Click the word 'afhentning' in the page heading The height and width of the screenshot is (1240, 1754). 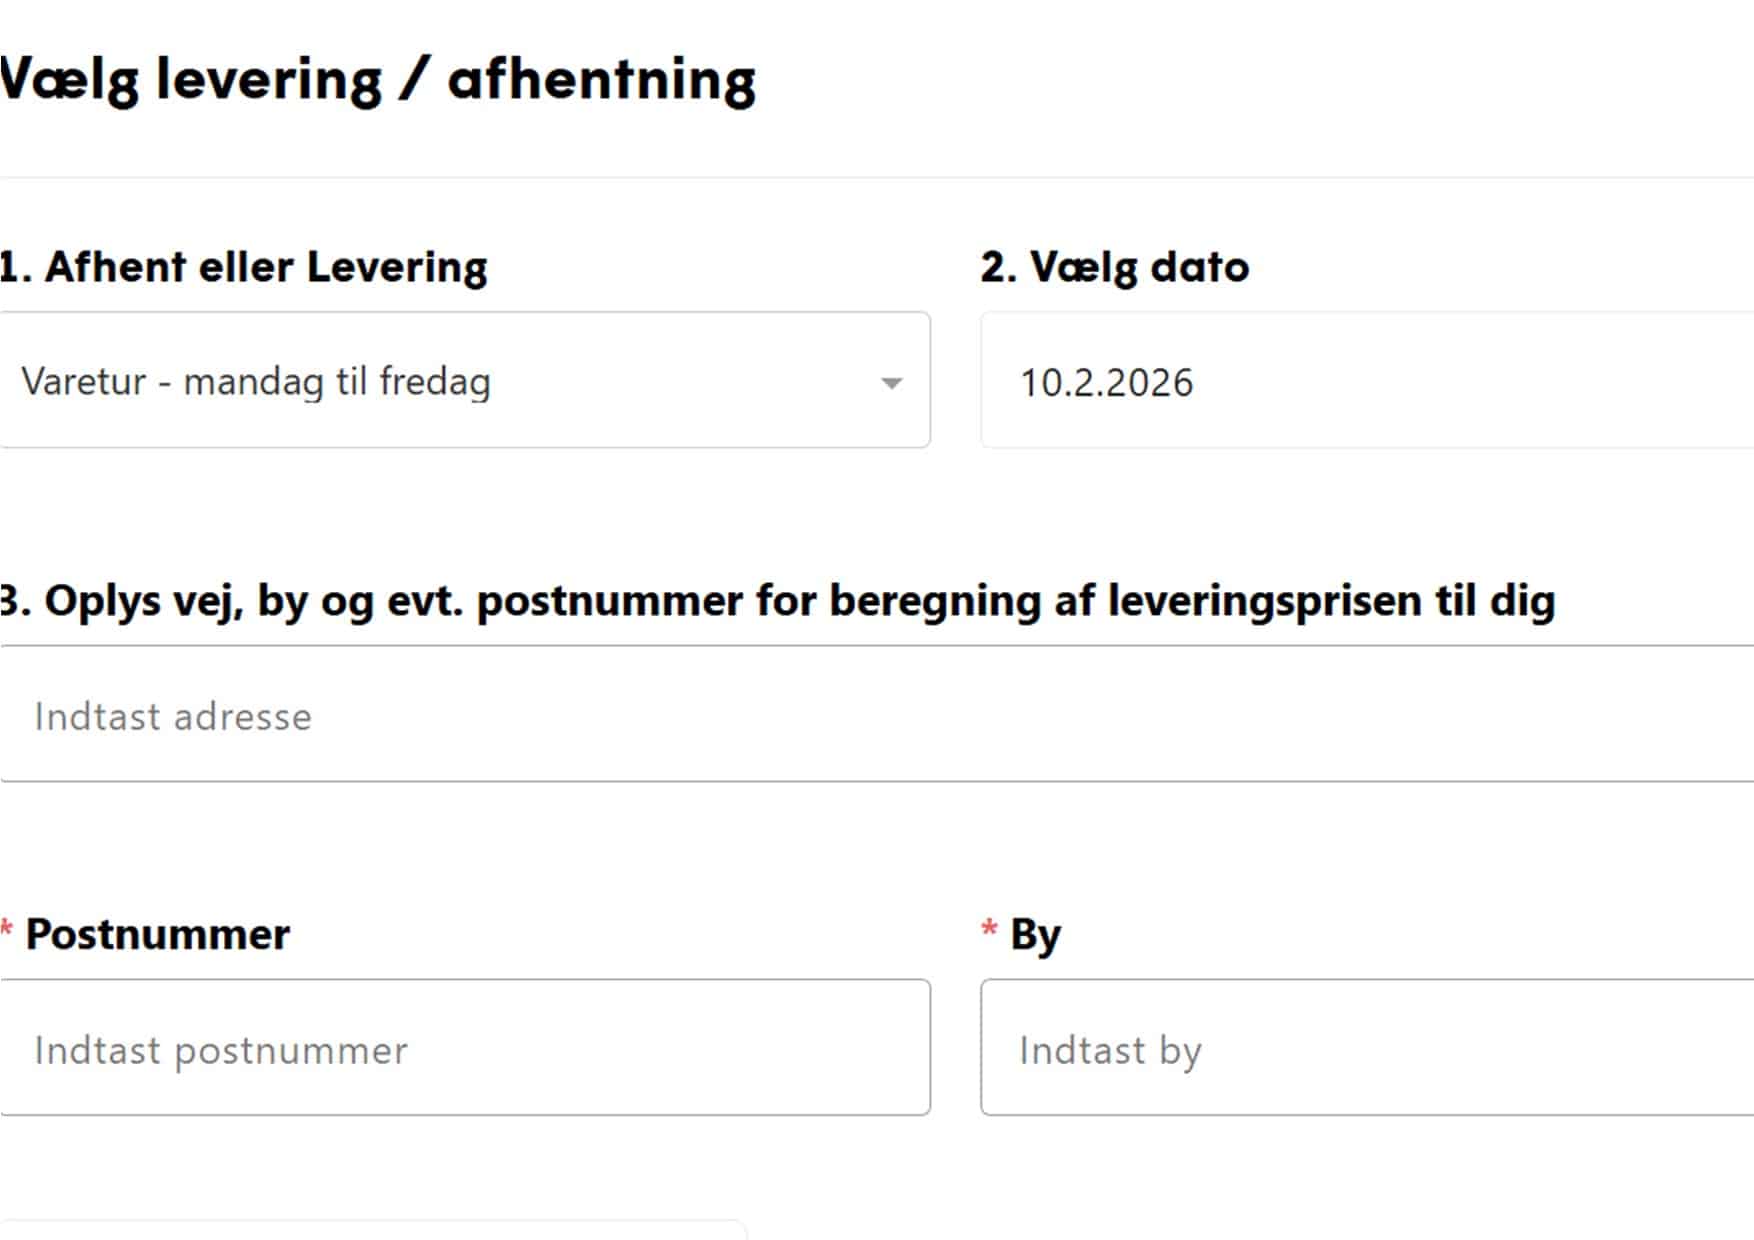[601, 80]
